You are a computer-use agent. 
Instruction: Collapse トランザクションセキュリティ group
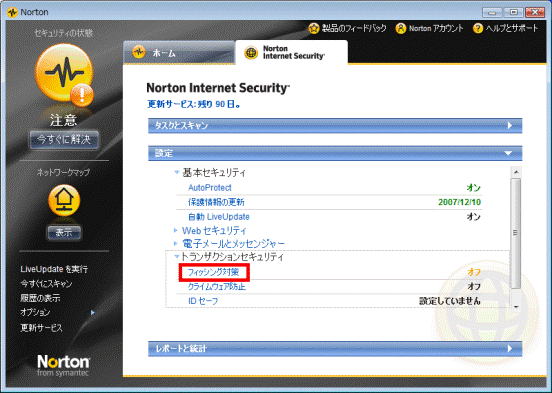(x=177, y=257)
